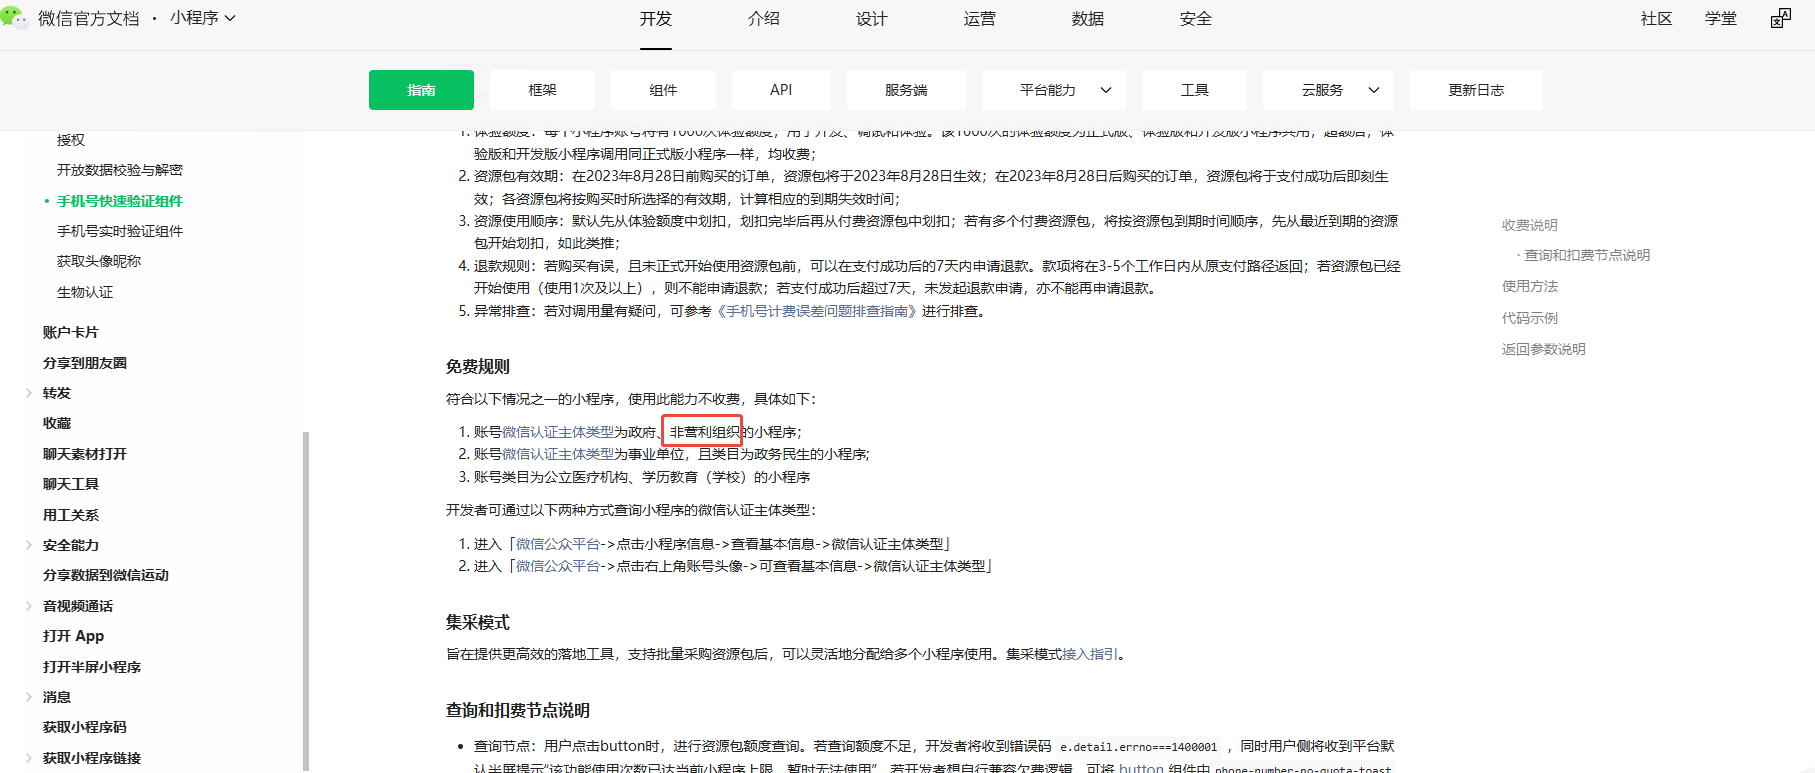Jump to 返回参数说明 in the page outline
Image resolution: width=1815 pixels, height=773 pixels.
pyautogui.click(x=1544, y=349)
